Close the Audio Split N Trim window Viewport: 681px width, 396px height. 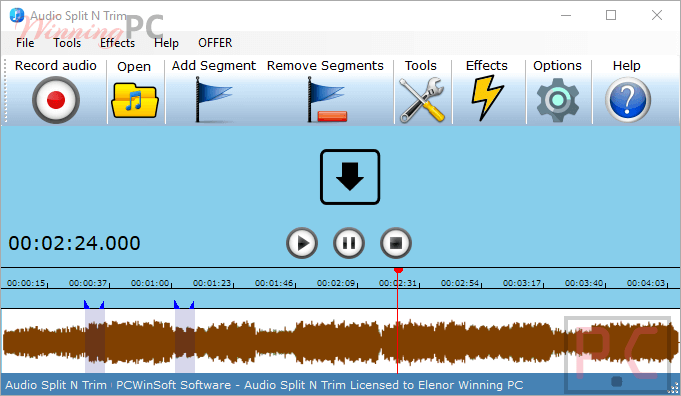click(x=657, y=15)
